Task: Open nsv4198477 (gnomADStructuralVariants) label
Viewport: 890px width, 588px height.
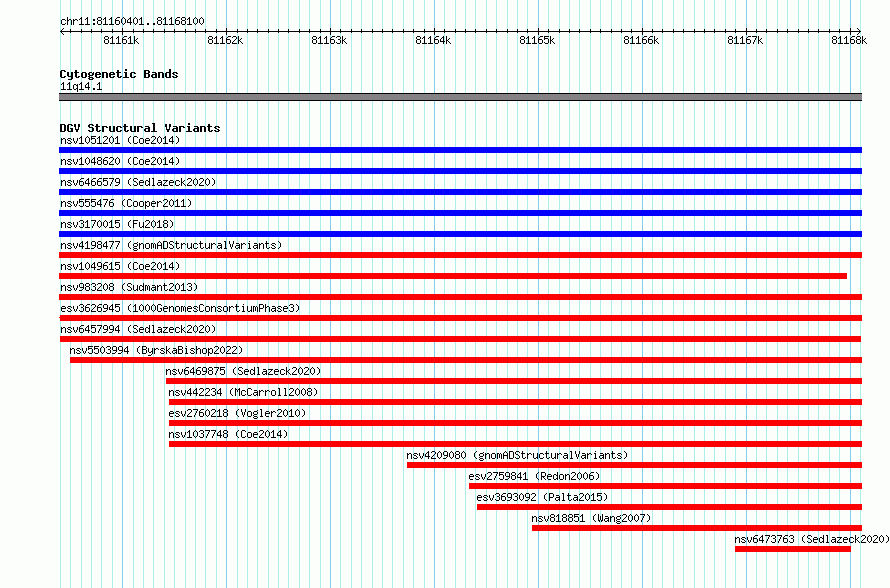Action: pos(171,245)
